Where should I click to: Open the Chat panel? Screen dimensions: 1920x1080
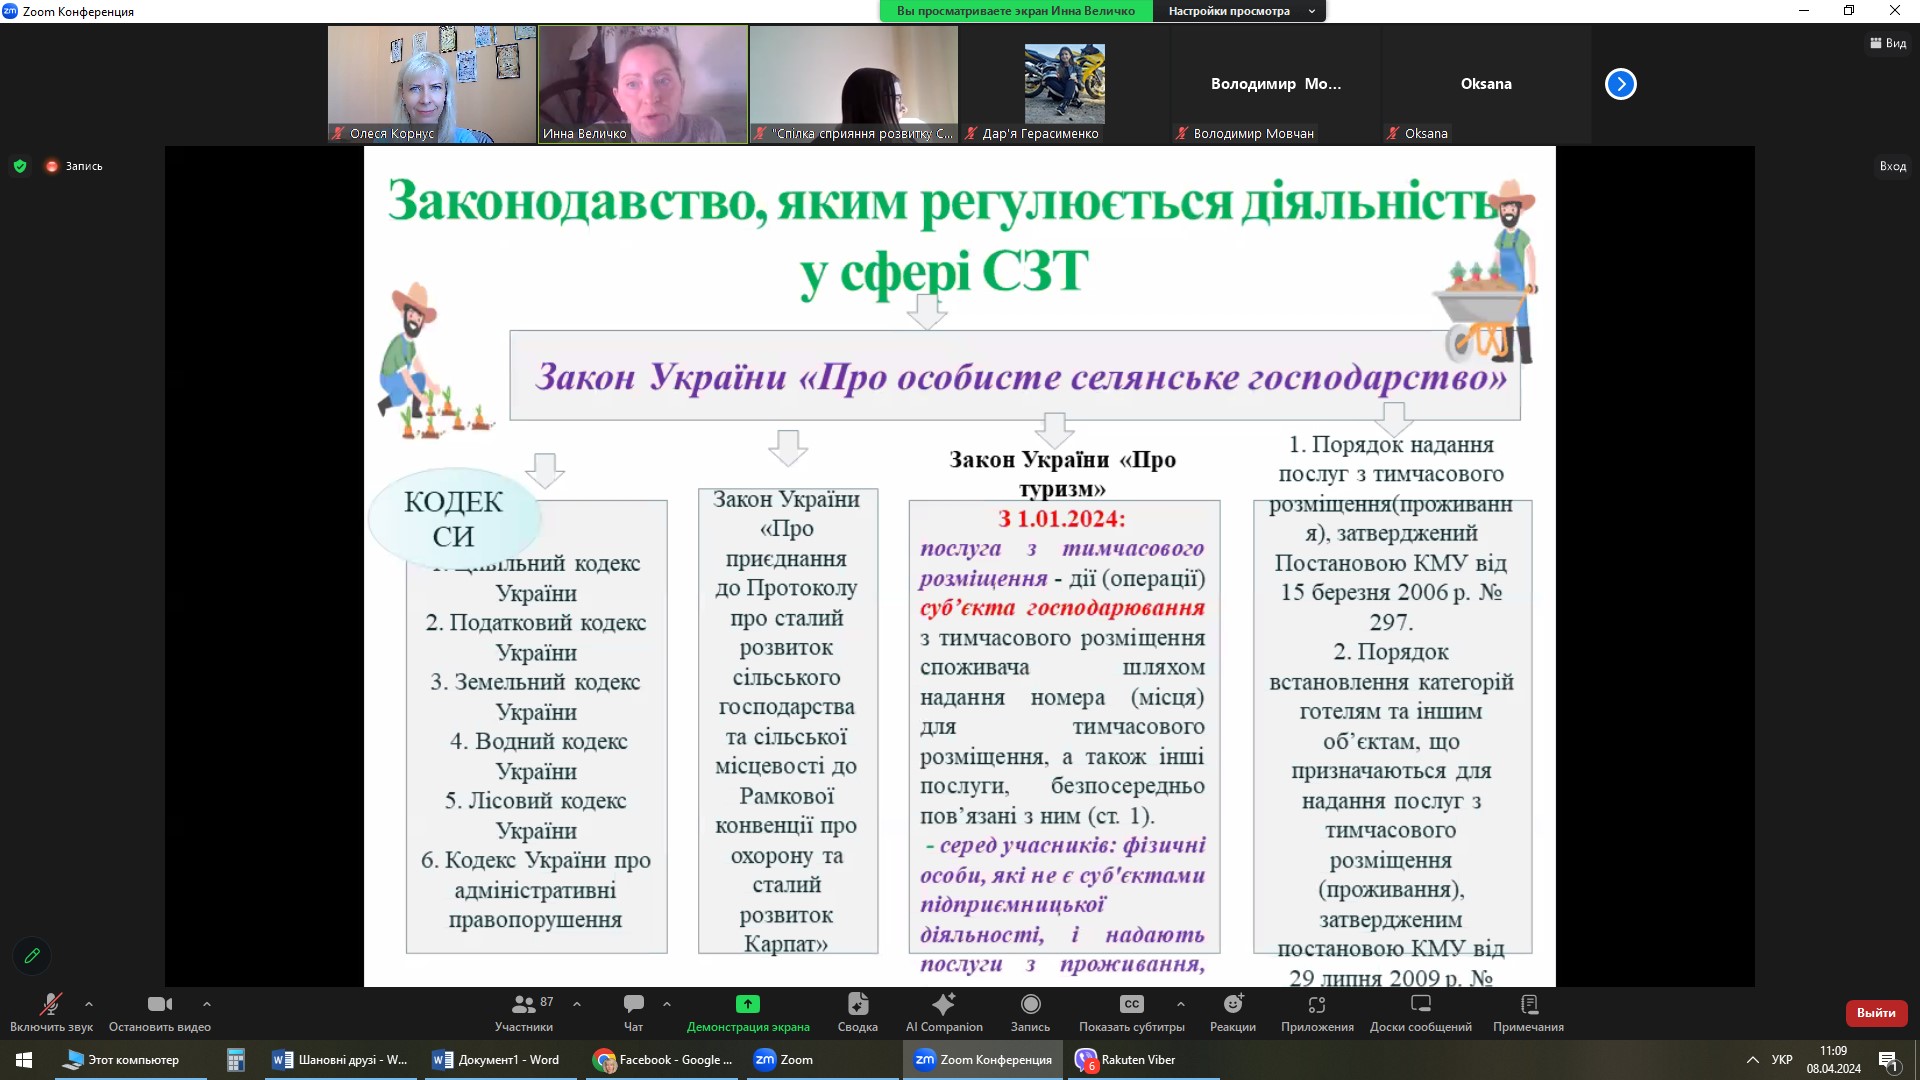pyautogui.click(x=633, y=1005)
